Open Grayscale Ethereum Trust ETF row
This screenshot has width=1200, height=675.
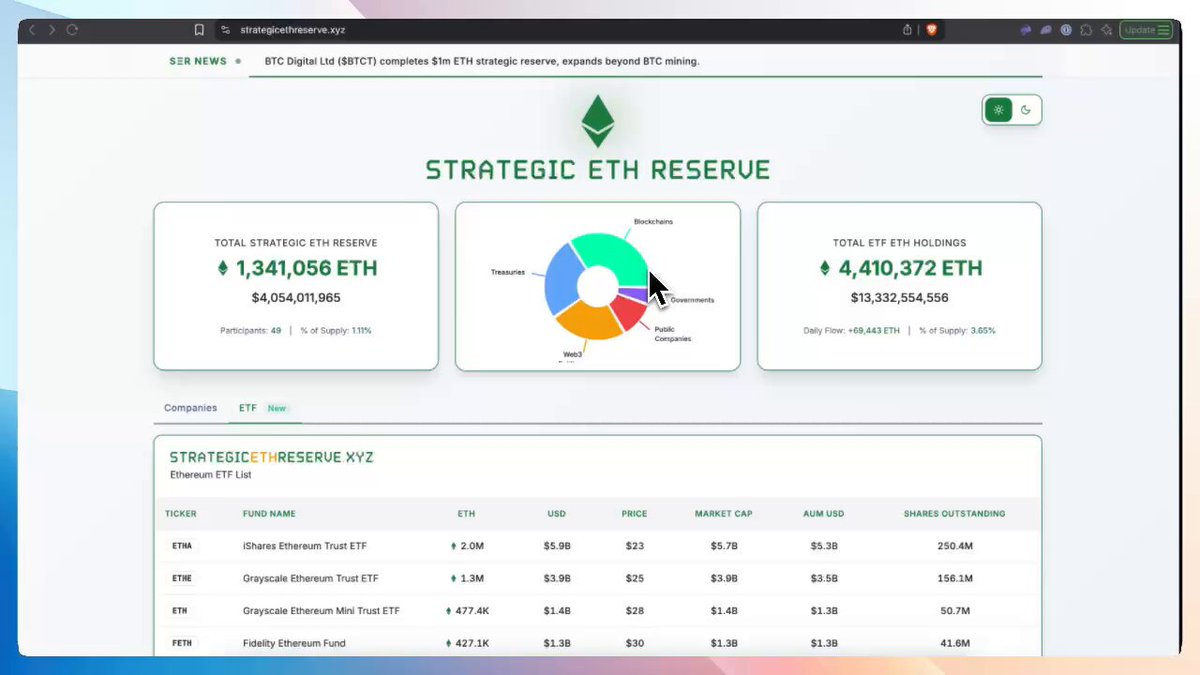(x=598, y=578)
